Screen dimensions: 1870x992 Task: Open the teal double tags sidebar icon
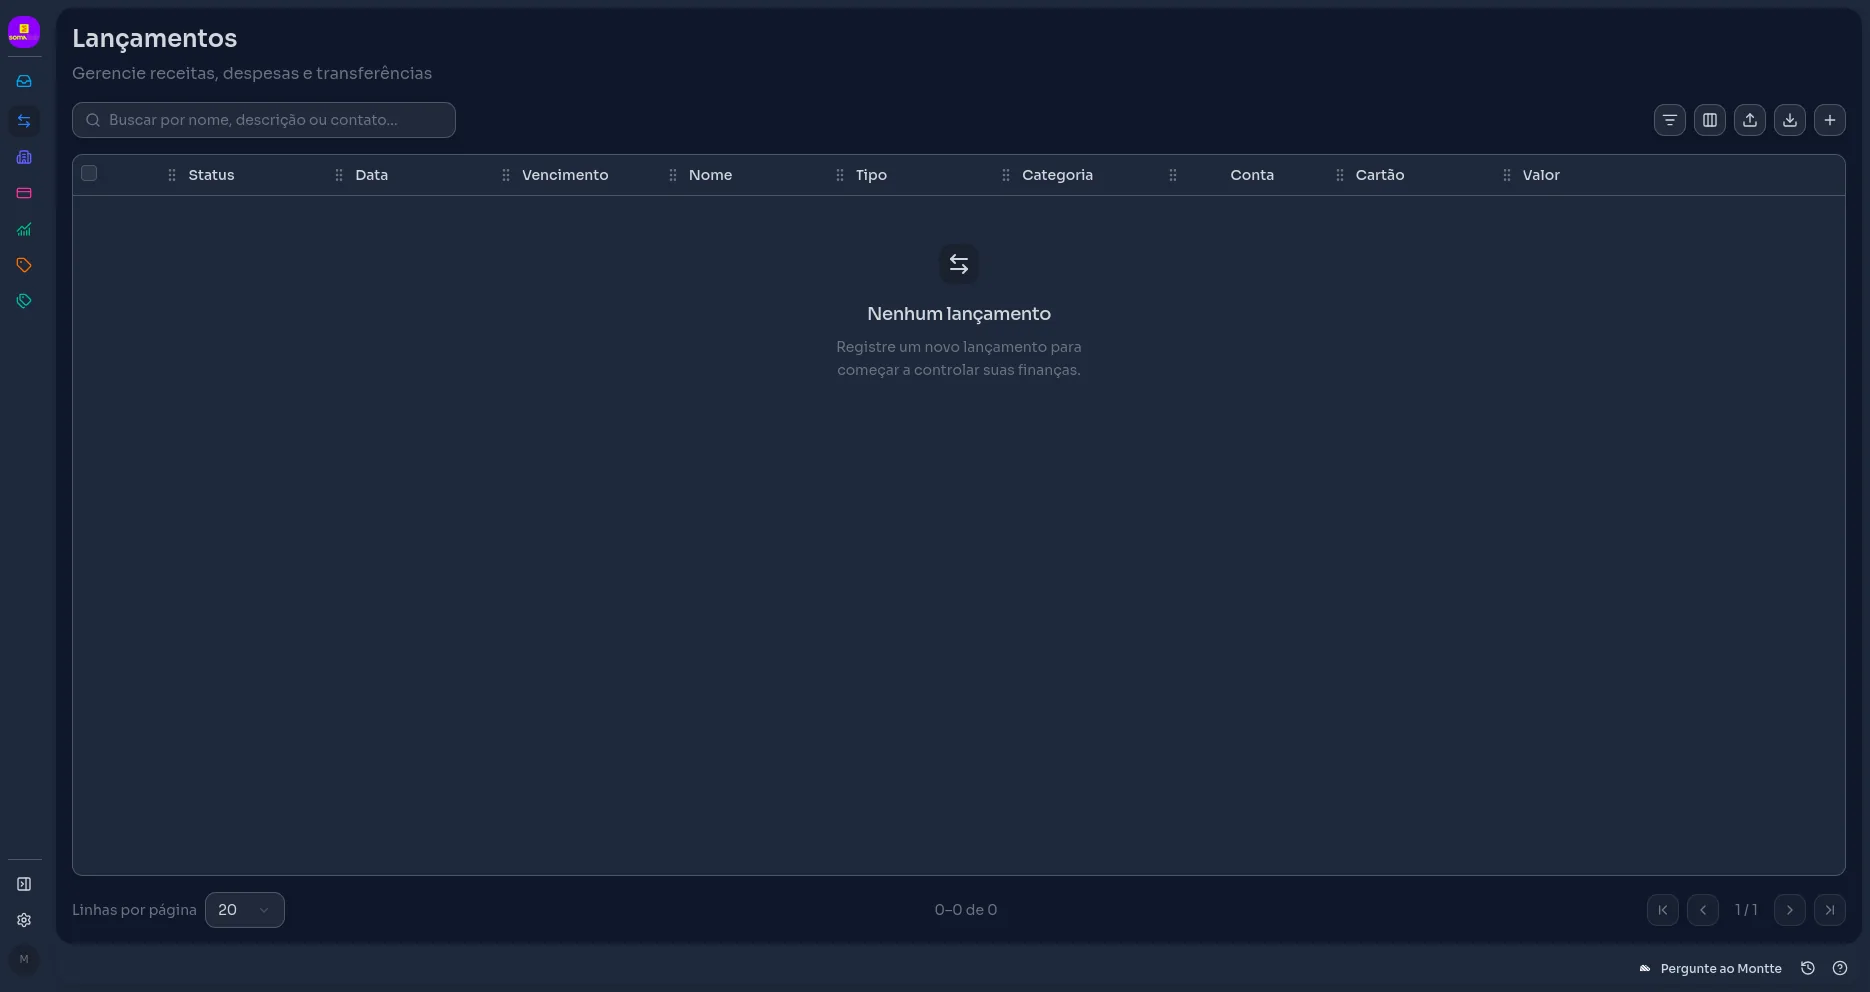[x=24, y=301]
